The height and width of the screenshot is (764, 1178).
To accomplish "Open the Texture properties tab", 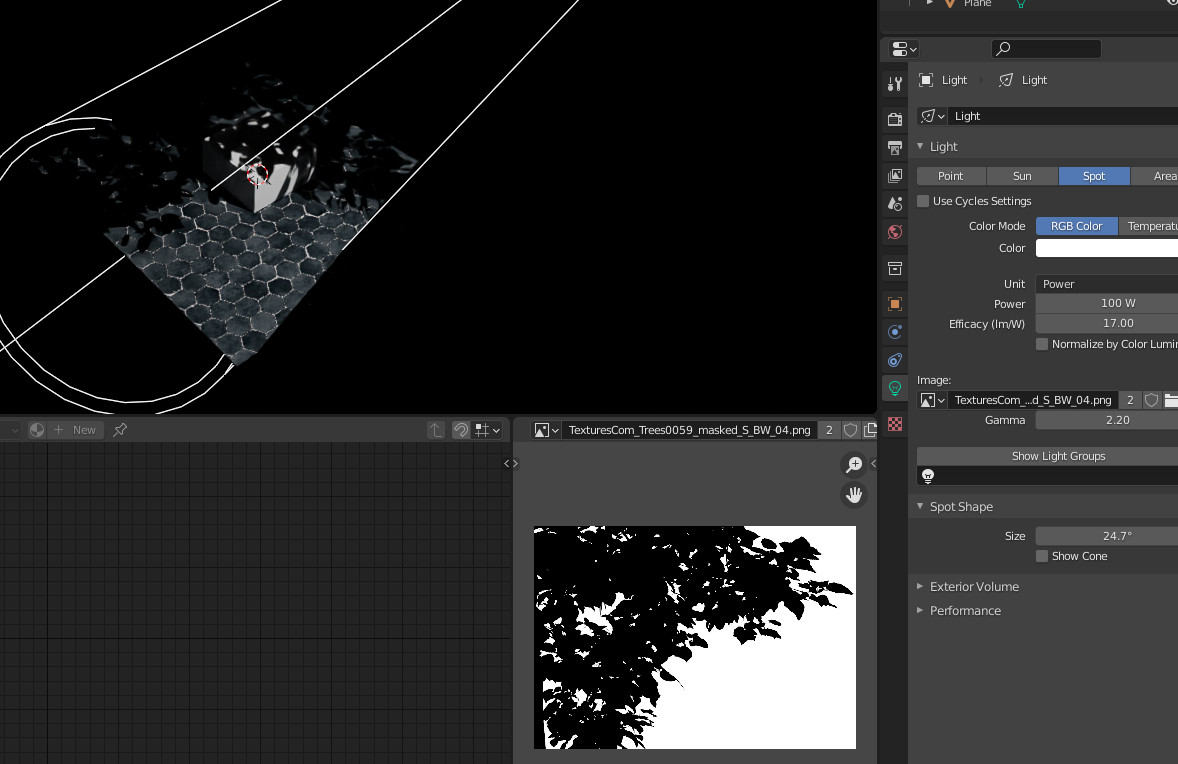I will coord(895,424).
